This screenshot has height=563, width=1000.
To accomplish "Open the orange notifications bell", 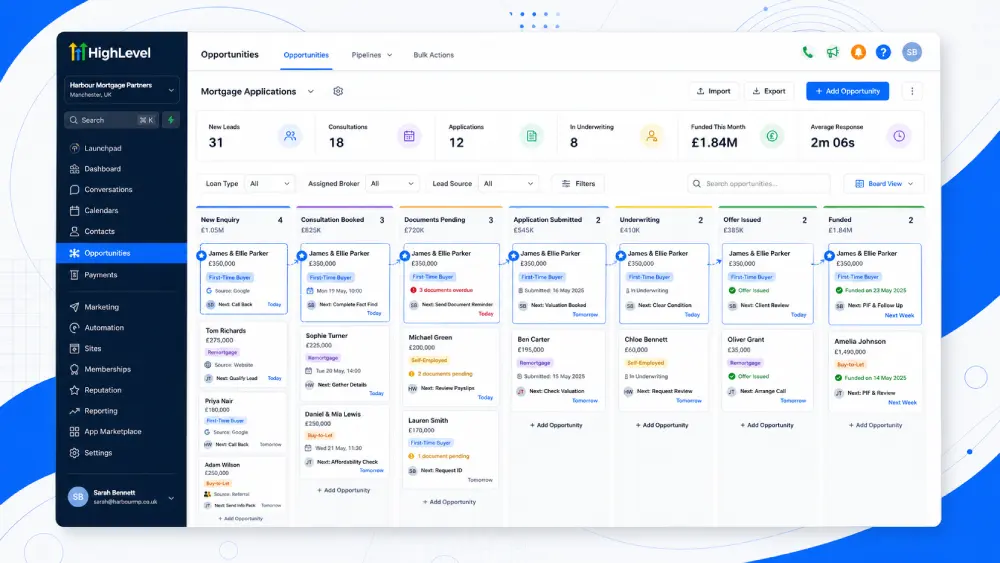I will (x=858, y=52).
